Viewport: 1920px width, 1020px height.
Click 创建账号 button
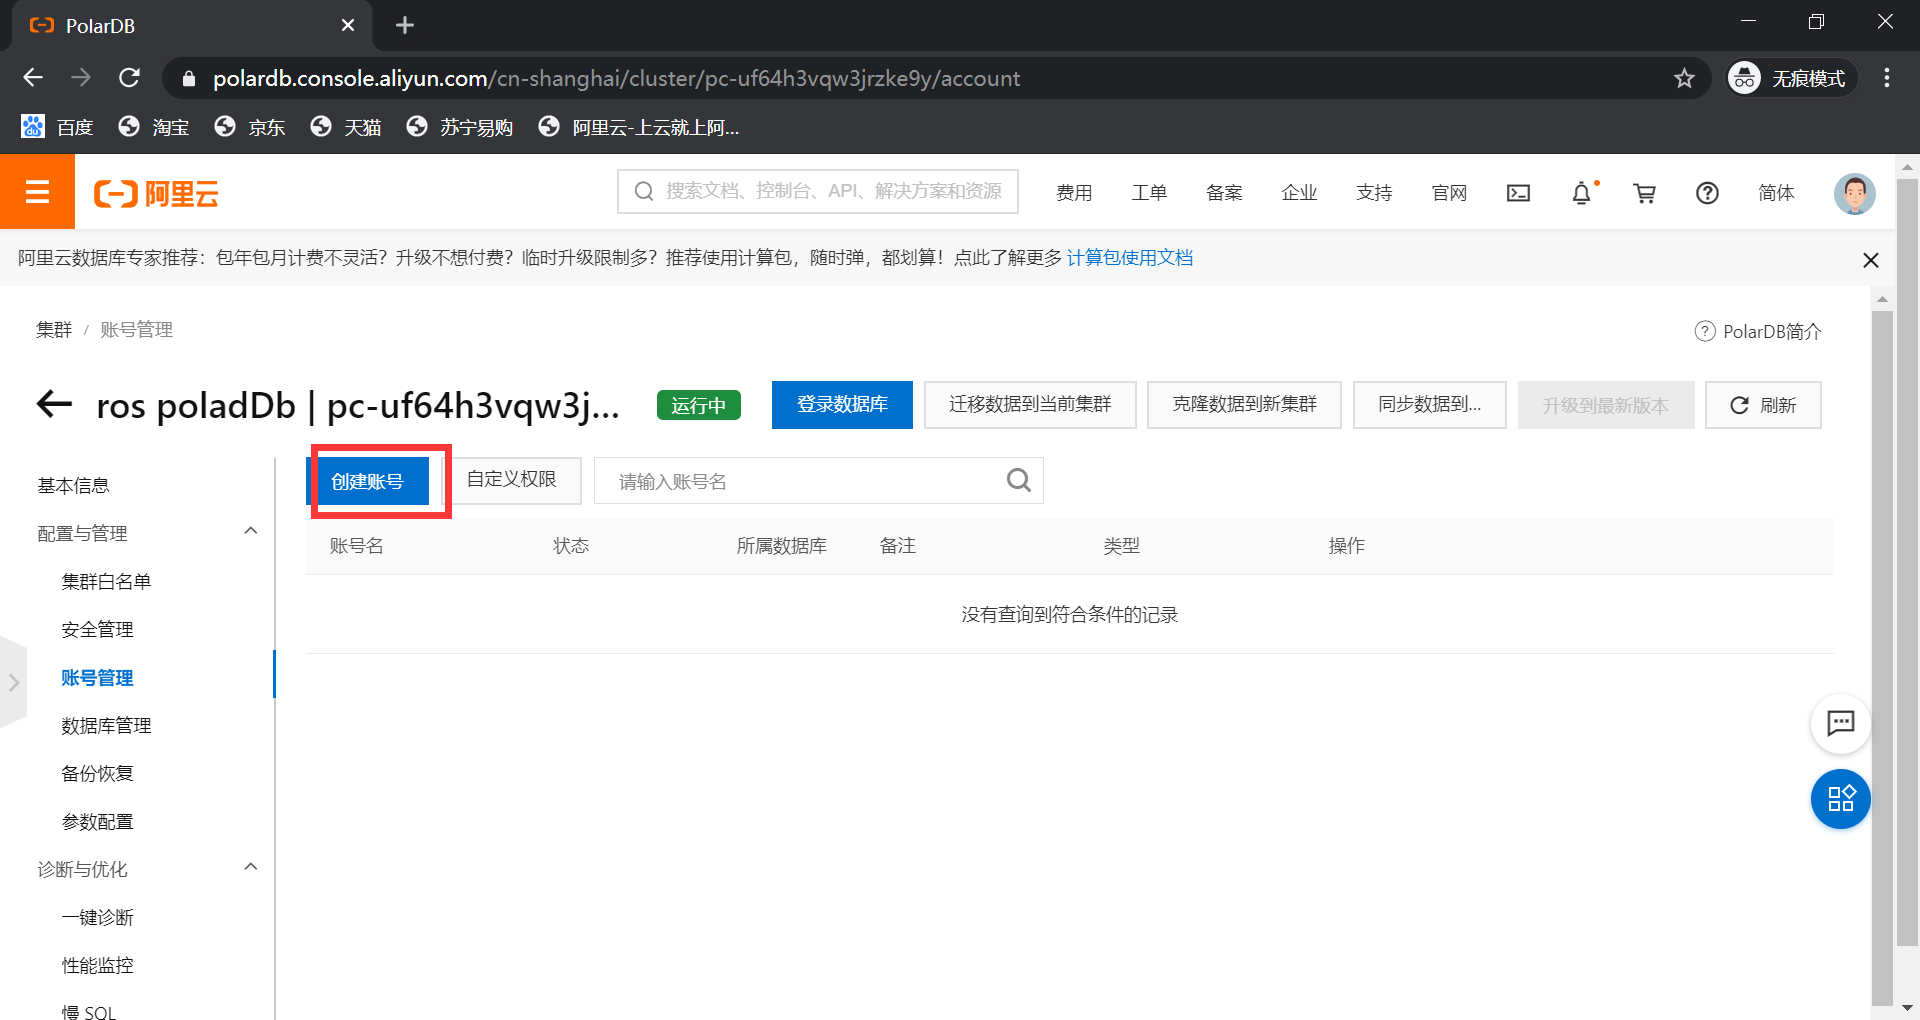click(x=367, y=481)
